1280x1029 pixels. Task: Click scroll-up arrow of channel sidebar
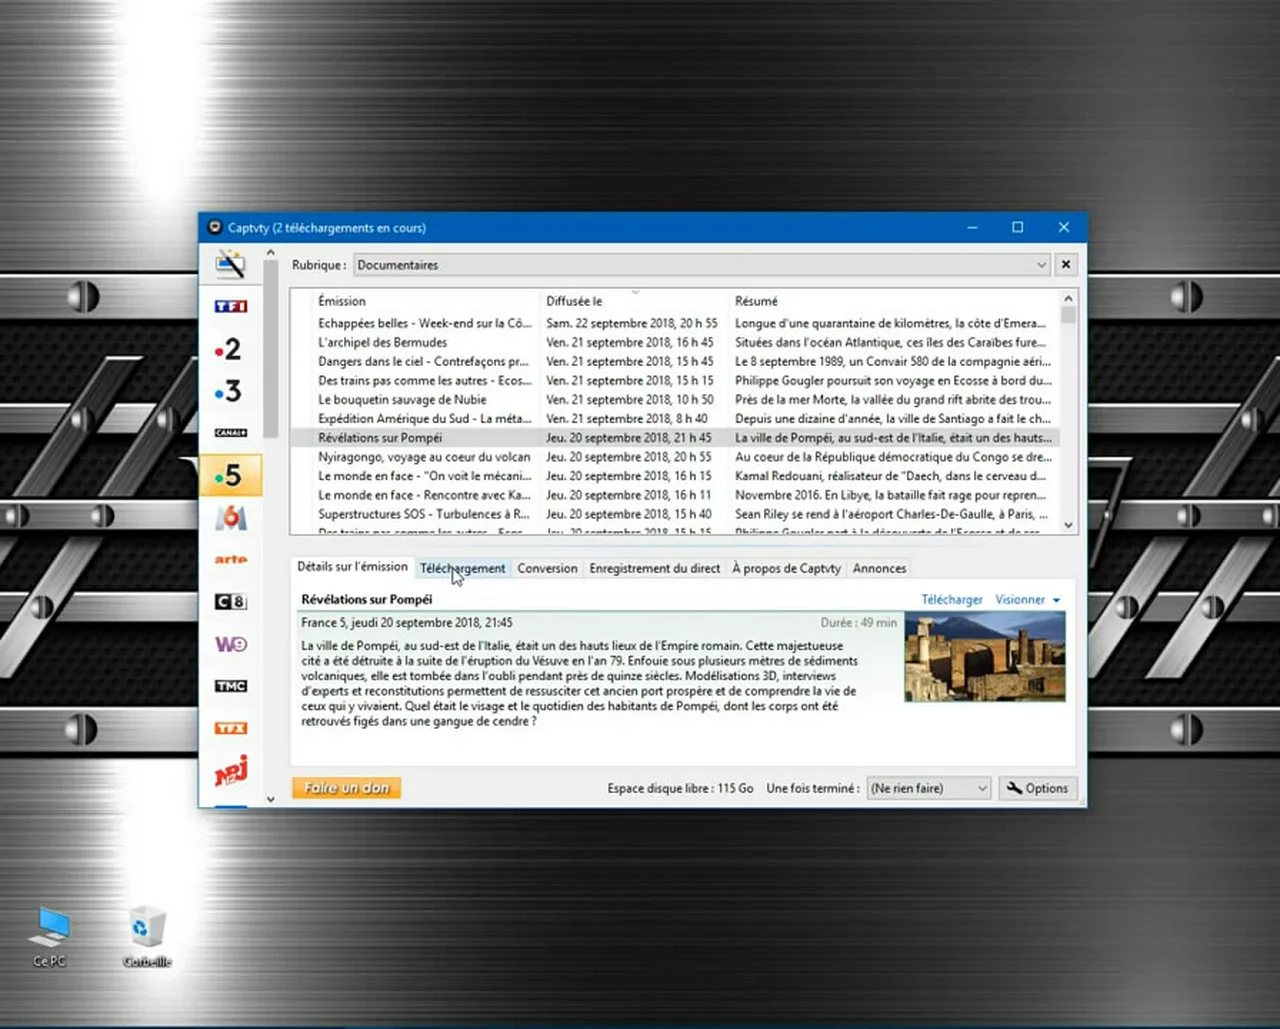[270, 253]
